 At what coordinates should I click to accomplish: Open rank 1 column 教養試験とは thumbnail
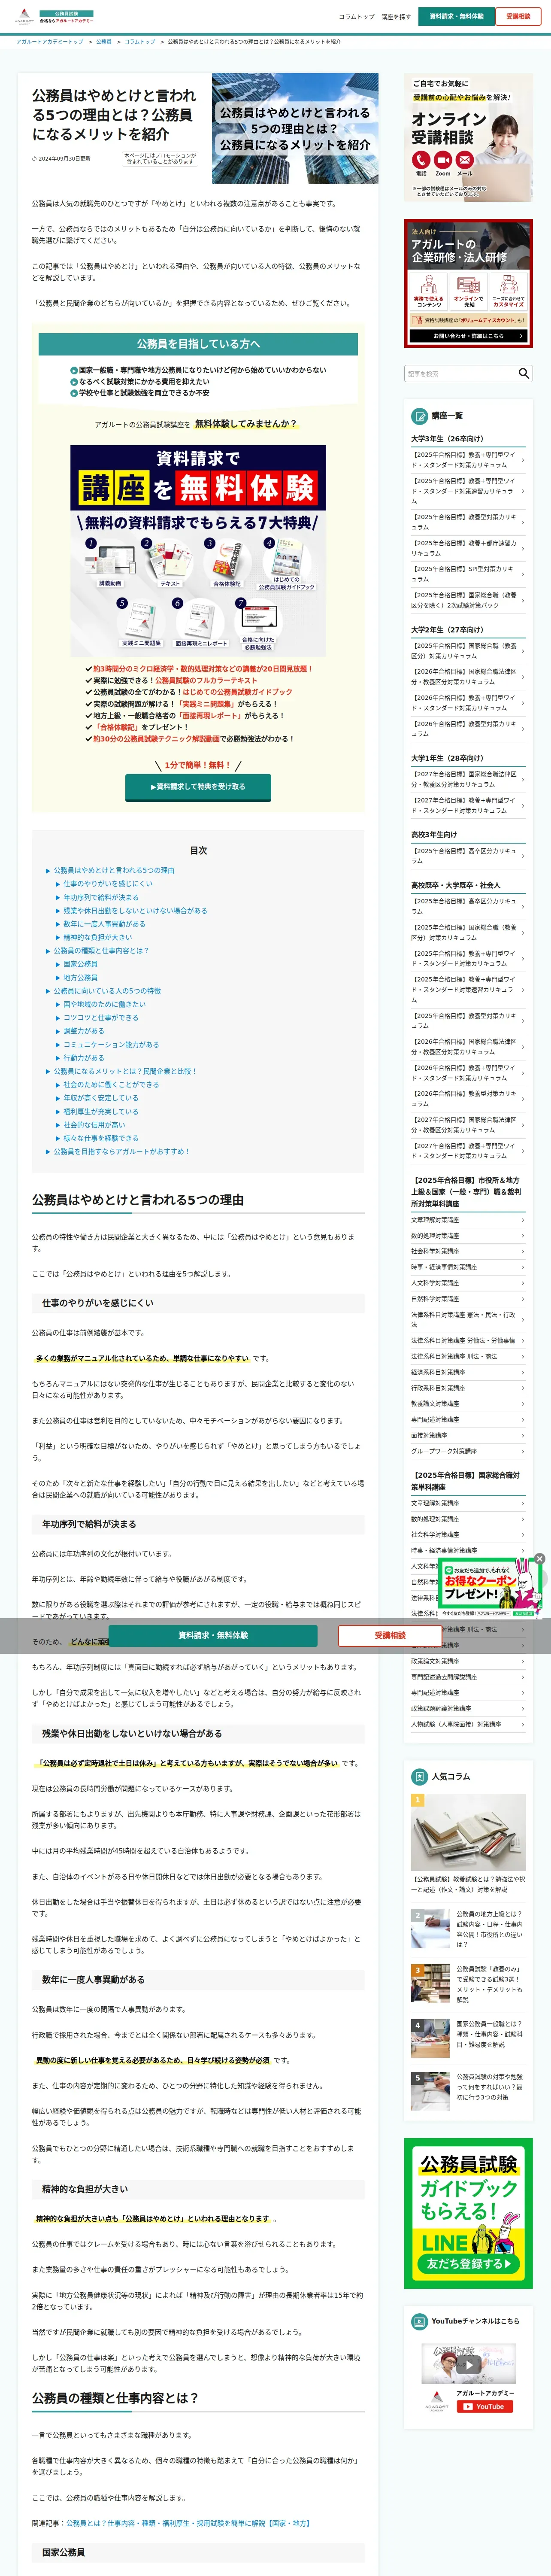[468, 1833]
